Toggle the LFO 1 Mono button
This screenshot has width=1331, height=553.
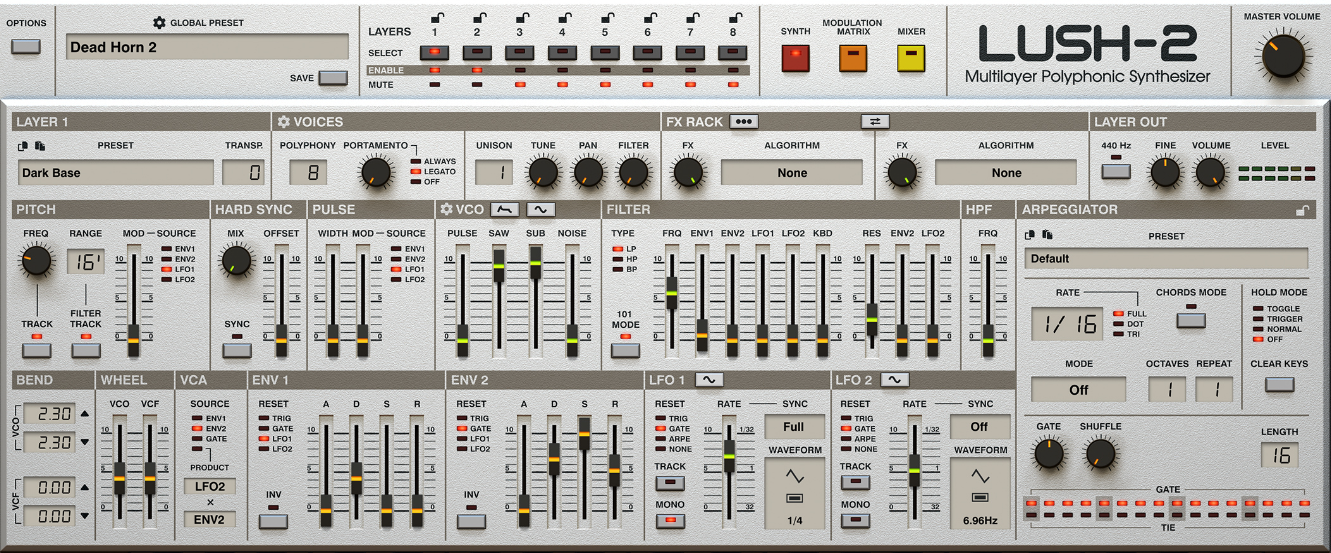[x=669, y=520]
